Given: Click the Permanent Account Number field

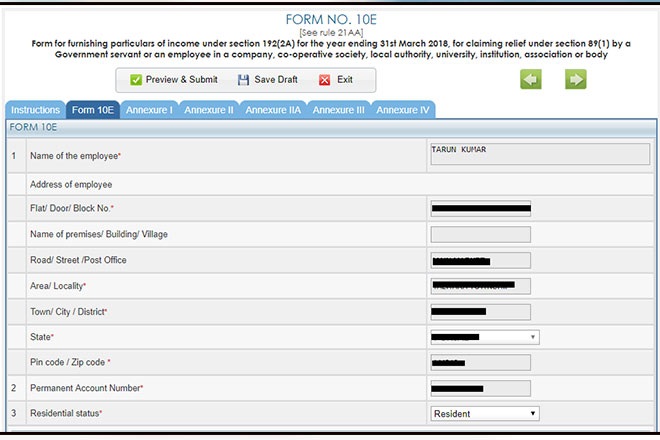Looking at the screenshot, I should pyautogui.click(x=480, y=388).
